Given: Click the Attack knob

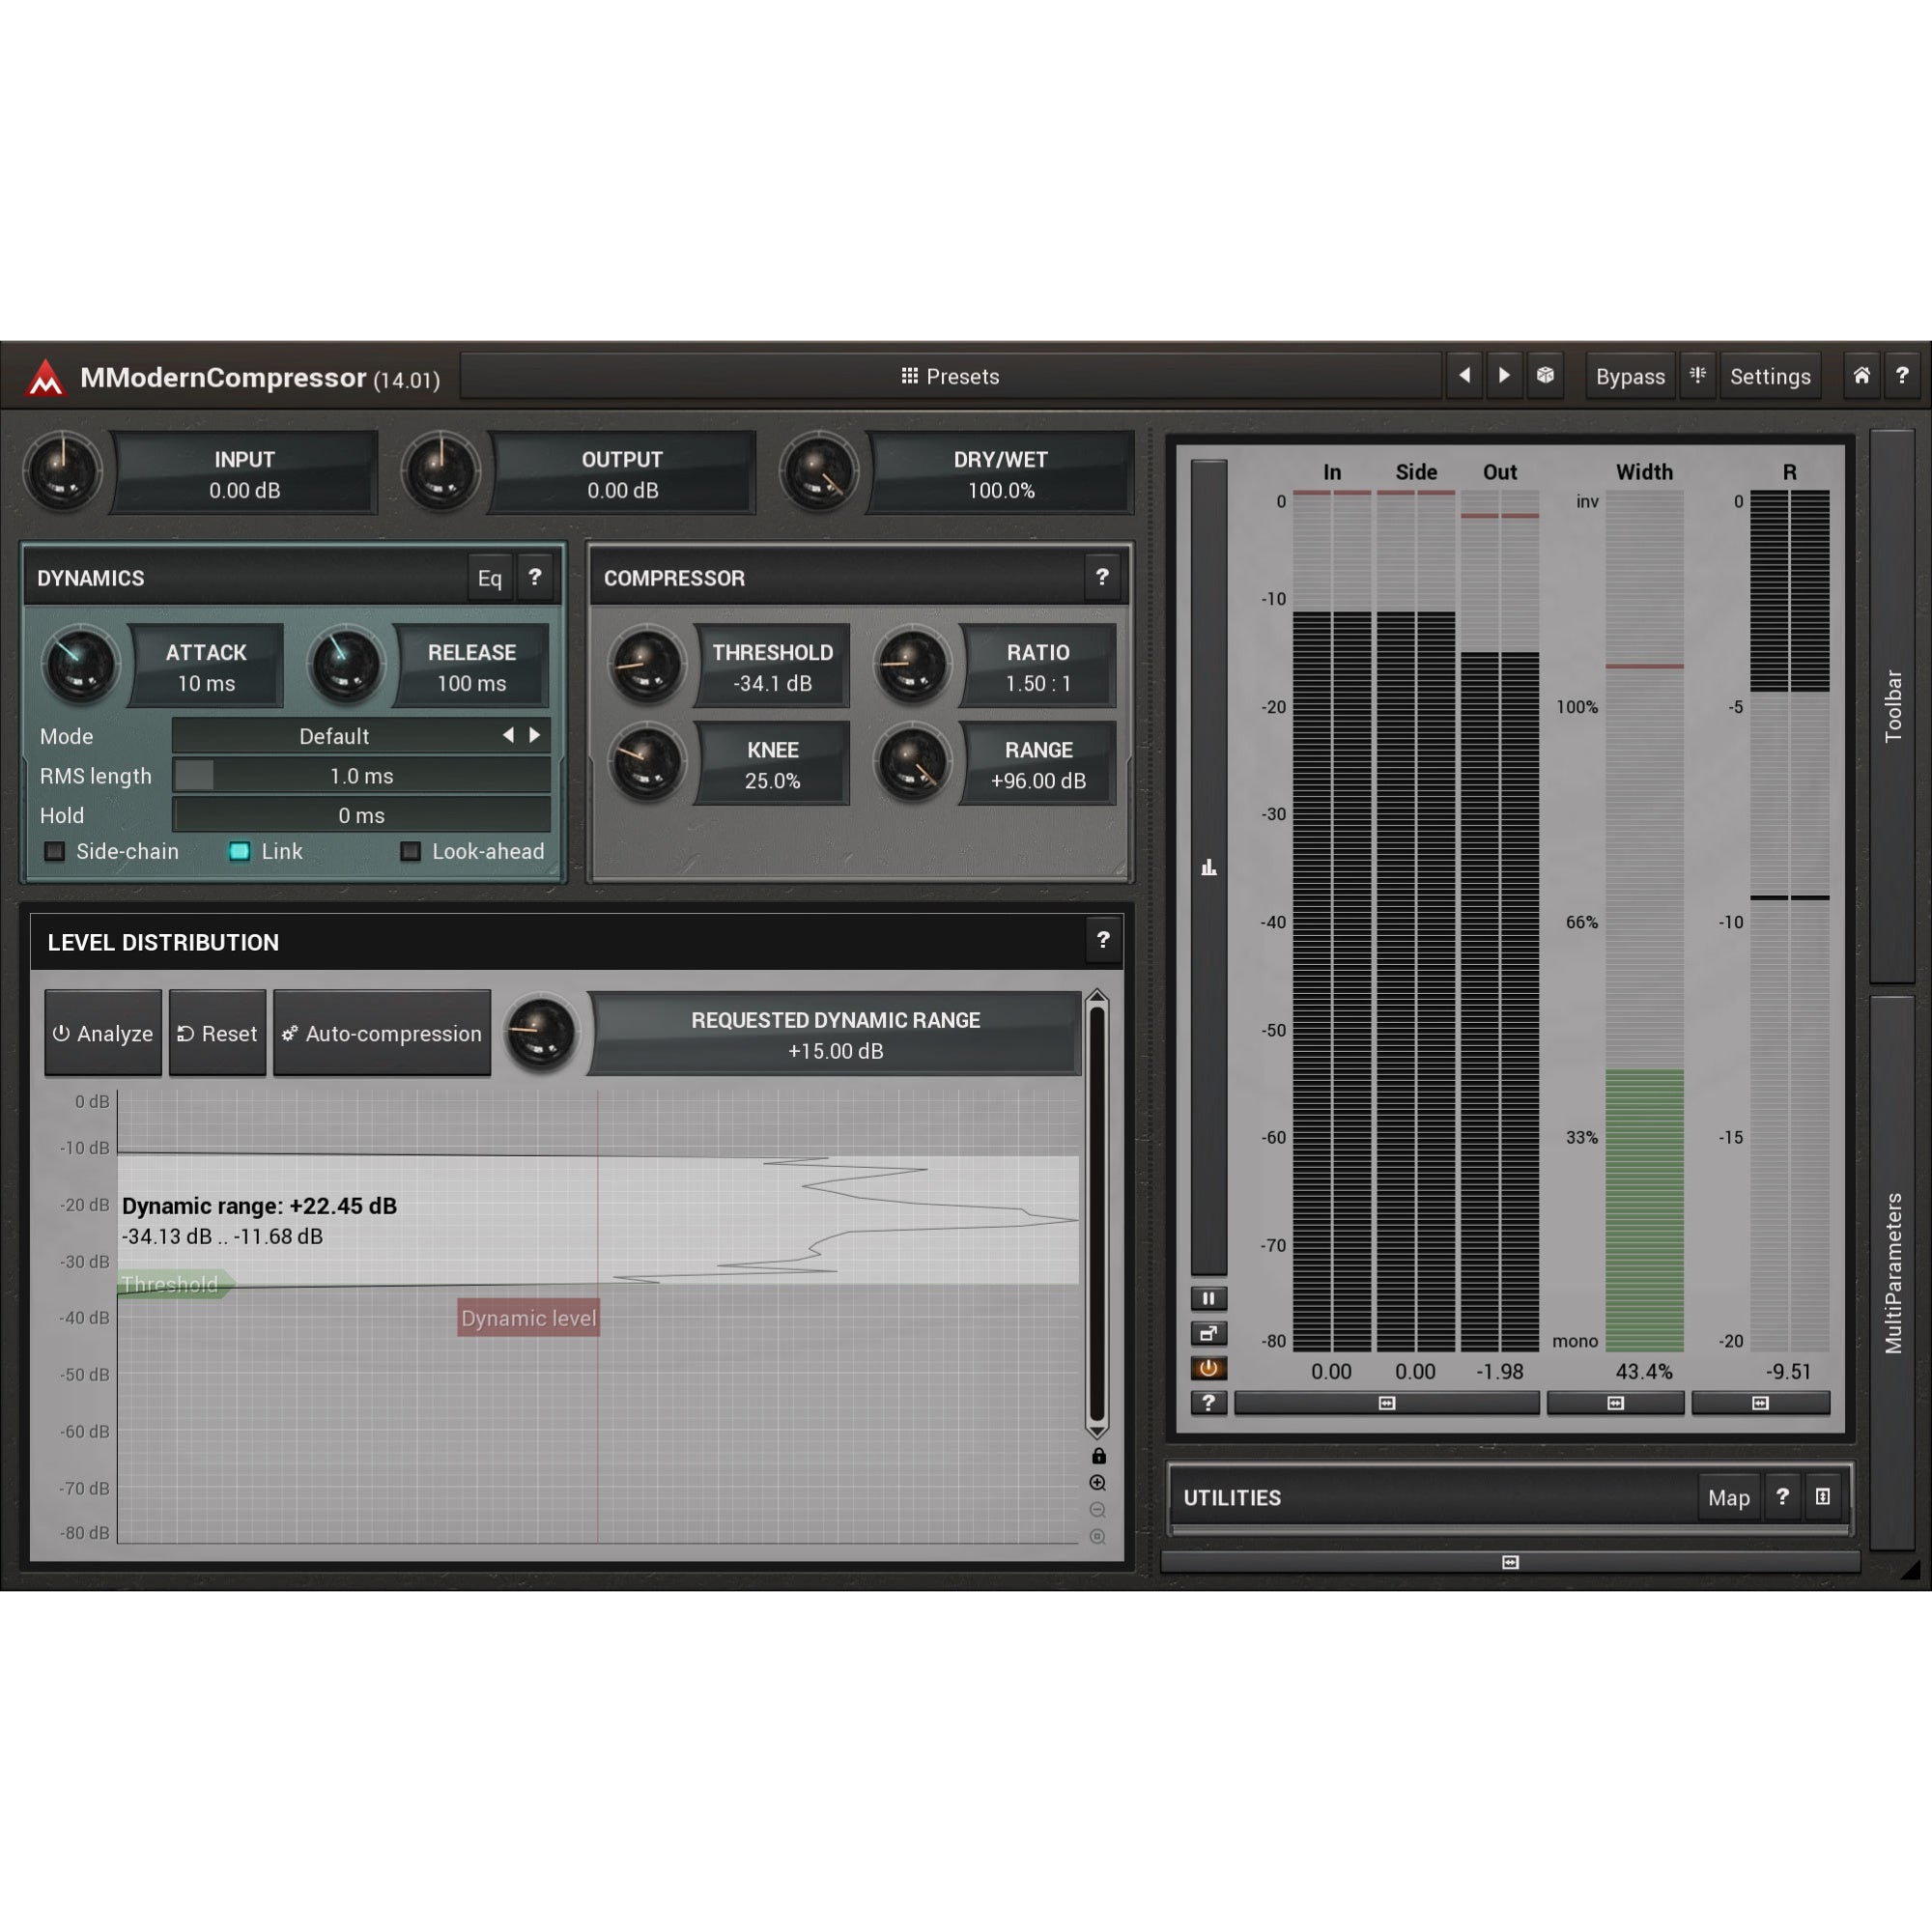Looking at the screenshot, I should [81, 665].
